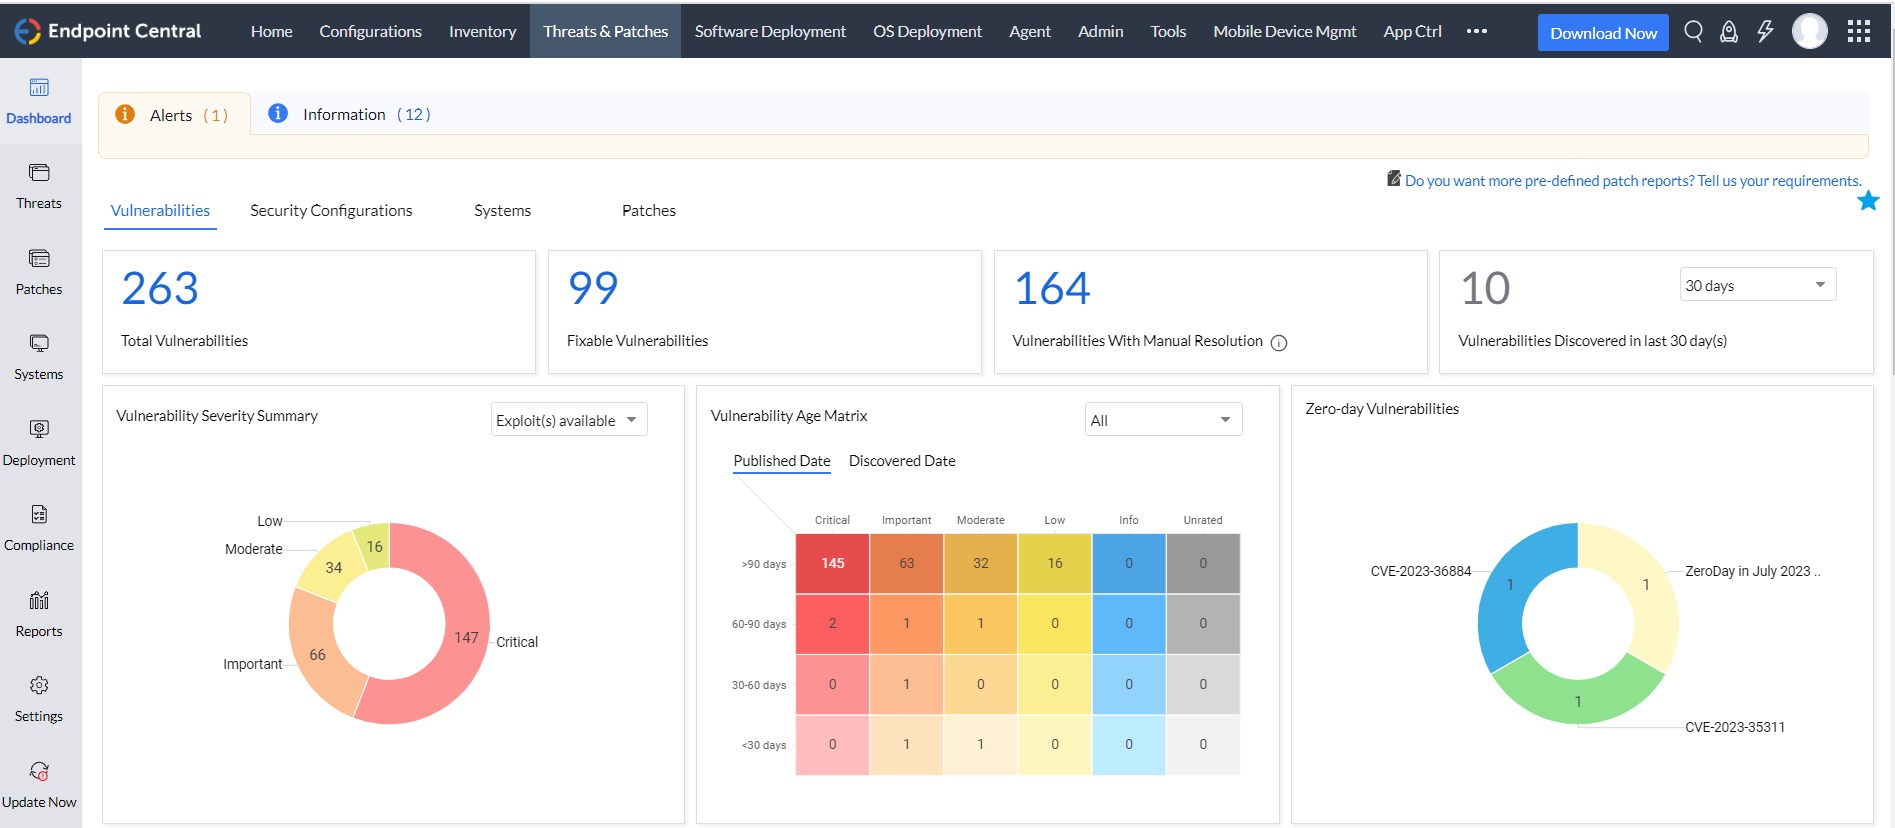Expand the Vulnerability Age Matrix All dropdown
1895x828 pixels.
click(1163, 420)
